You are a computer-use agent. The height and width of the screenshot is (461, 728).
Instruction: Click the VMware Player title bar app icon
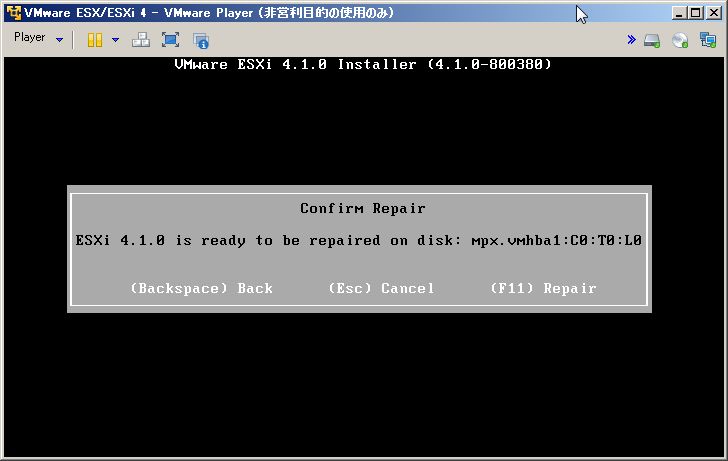coord(13,13)
